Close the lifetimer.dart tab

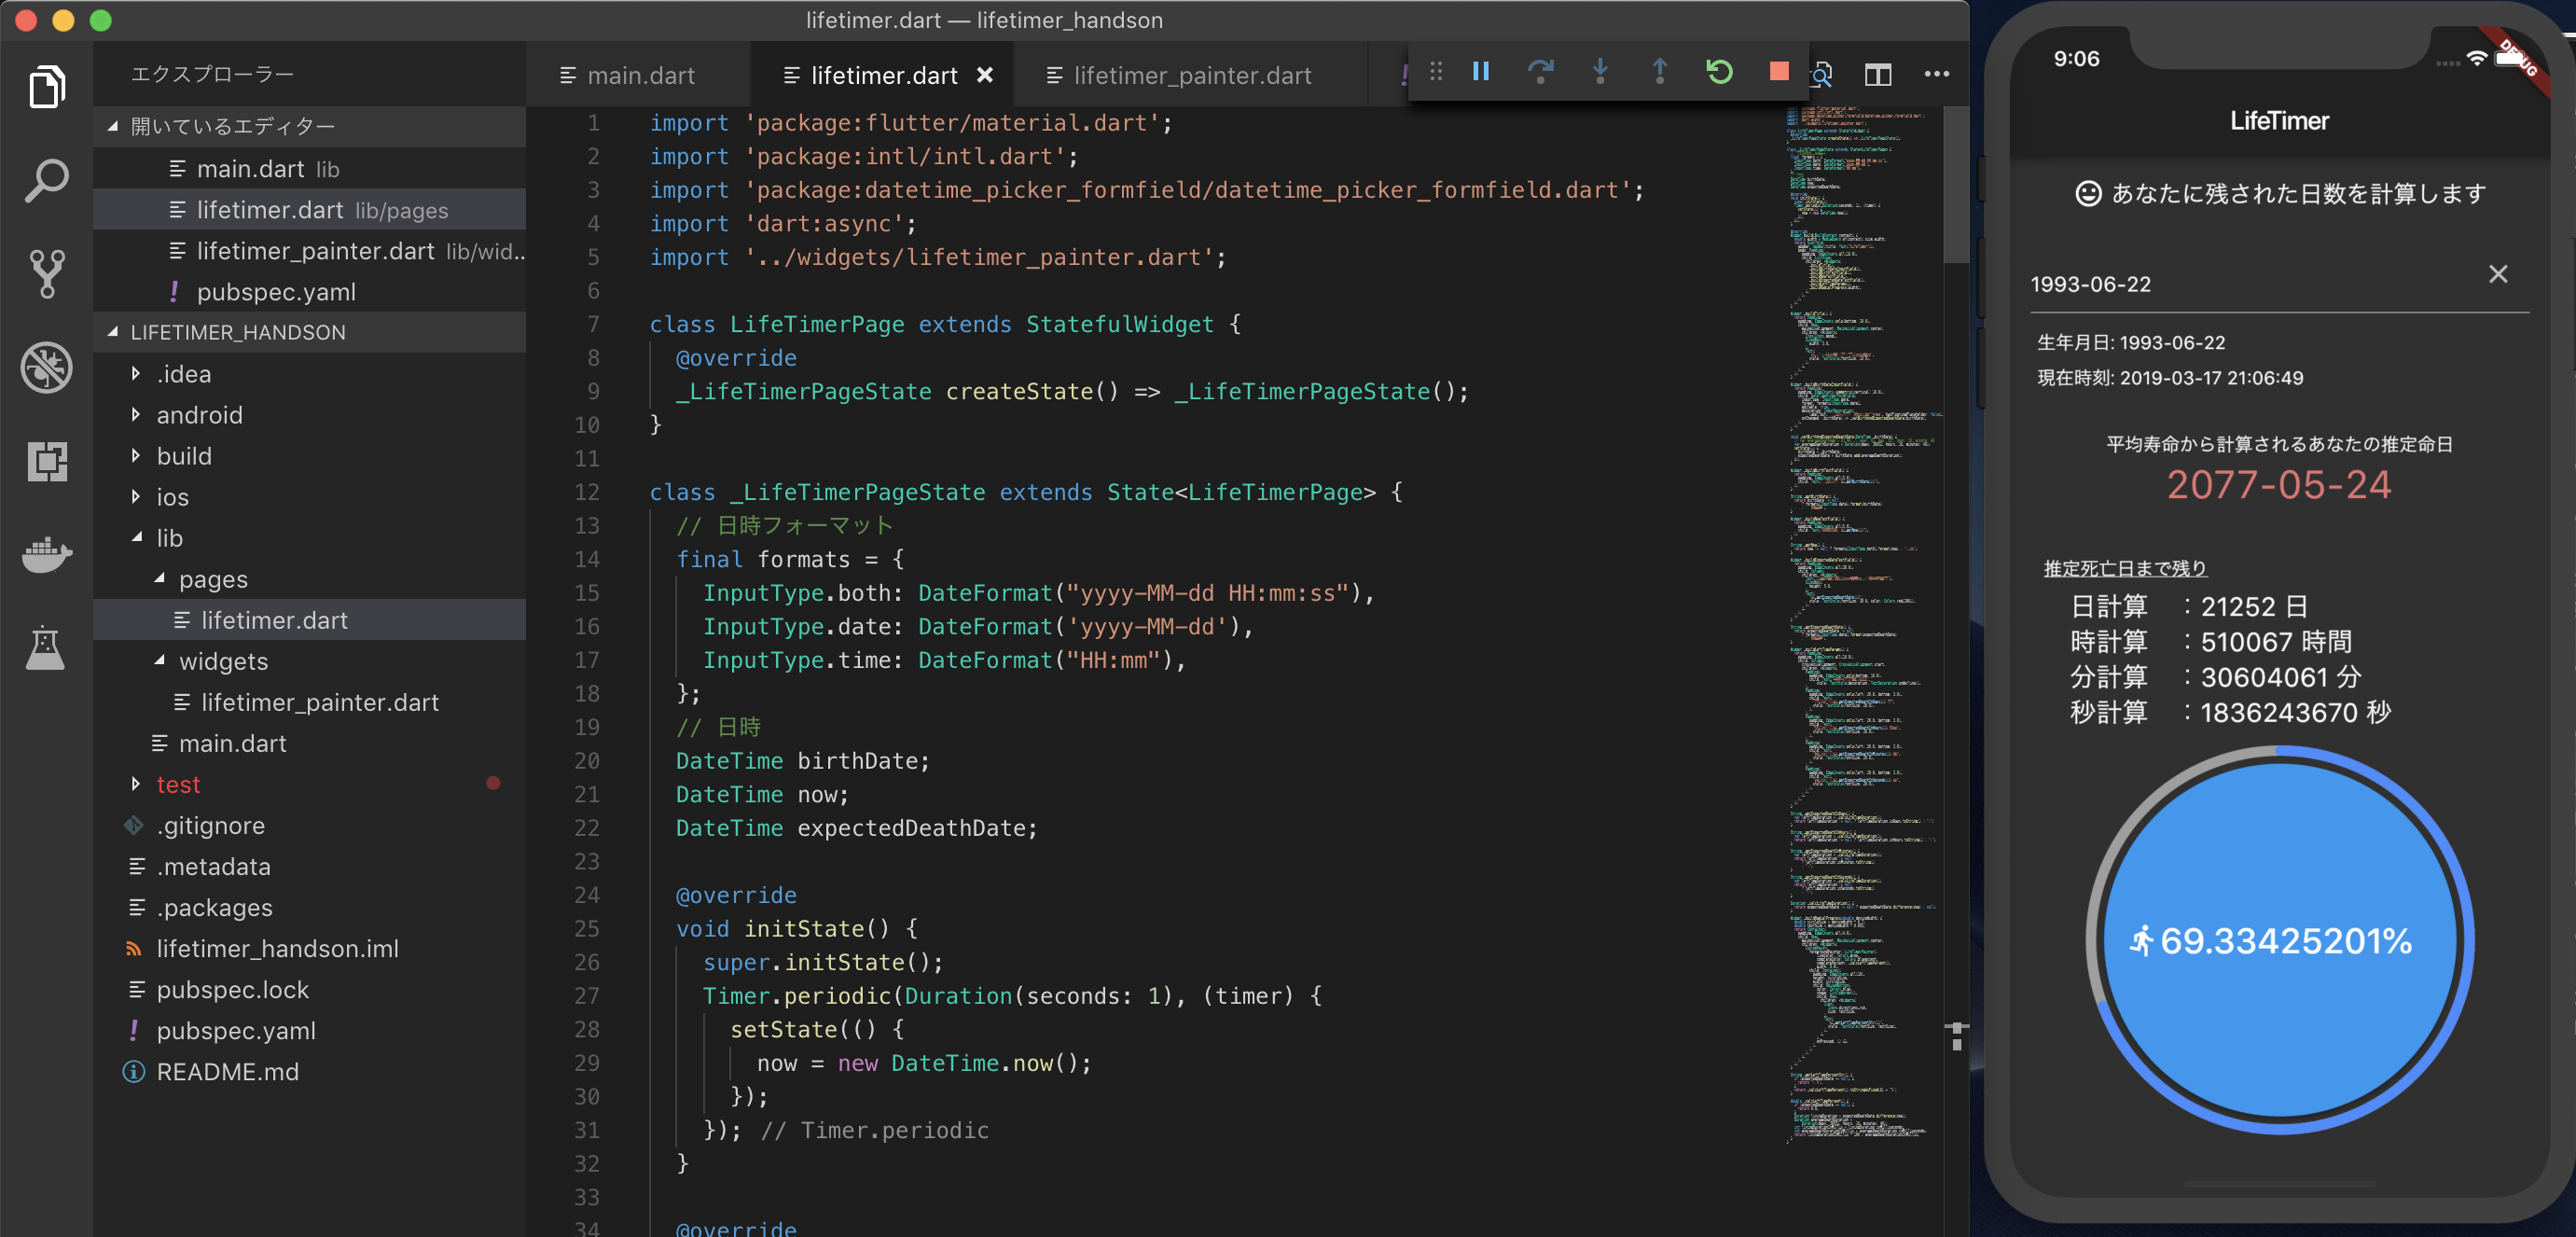pos(984,76)
